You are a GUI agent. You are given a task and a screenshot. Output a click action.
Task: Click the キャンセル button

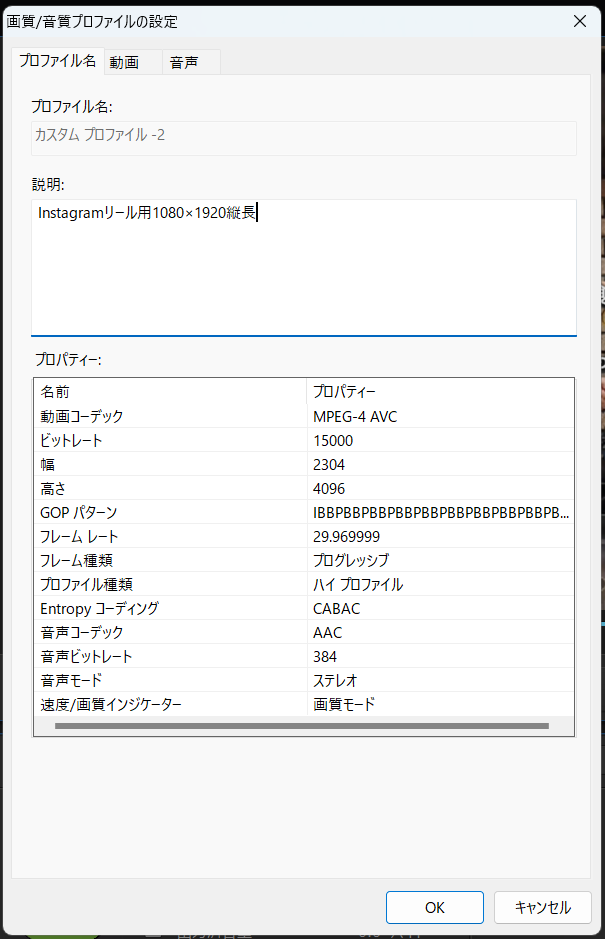tap(543, 907)
